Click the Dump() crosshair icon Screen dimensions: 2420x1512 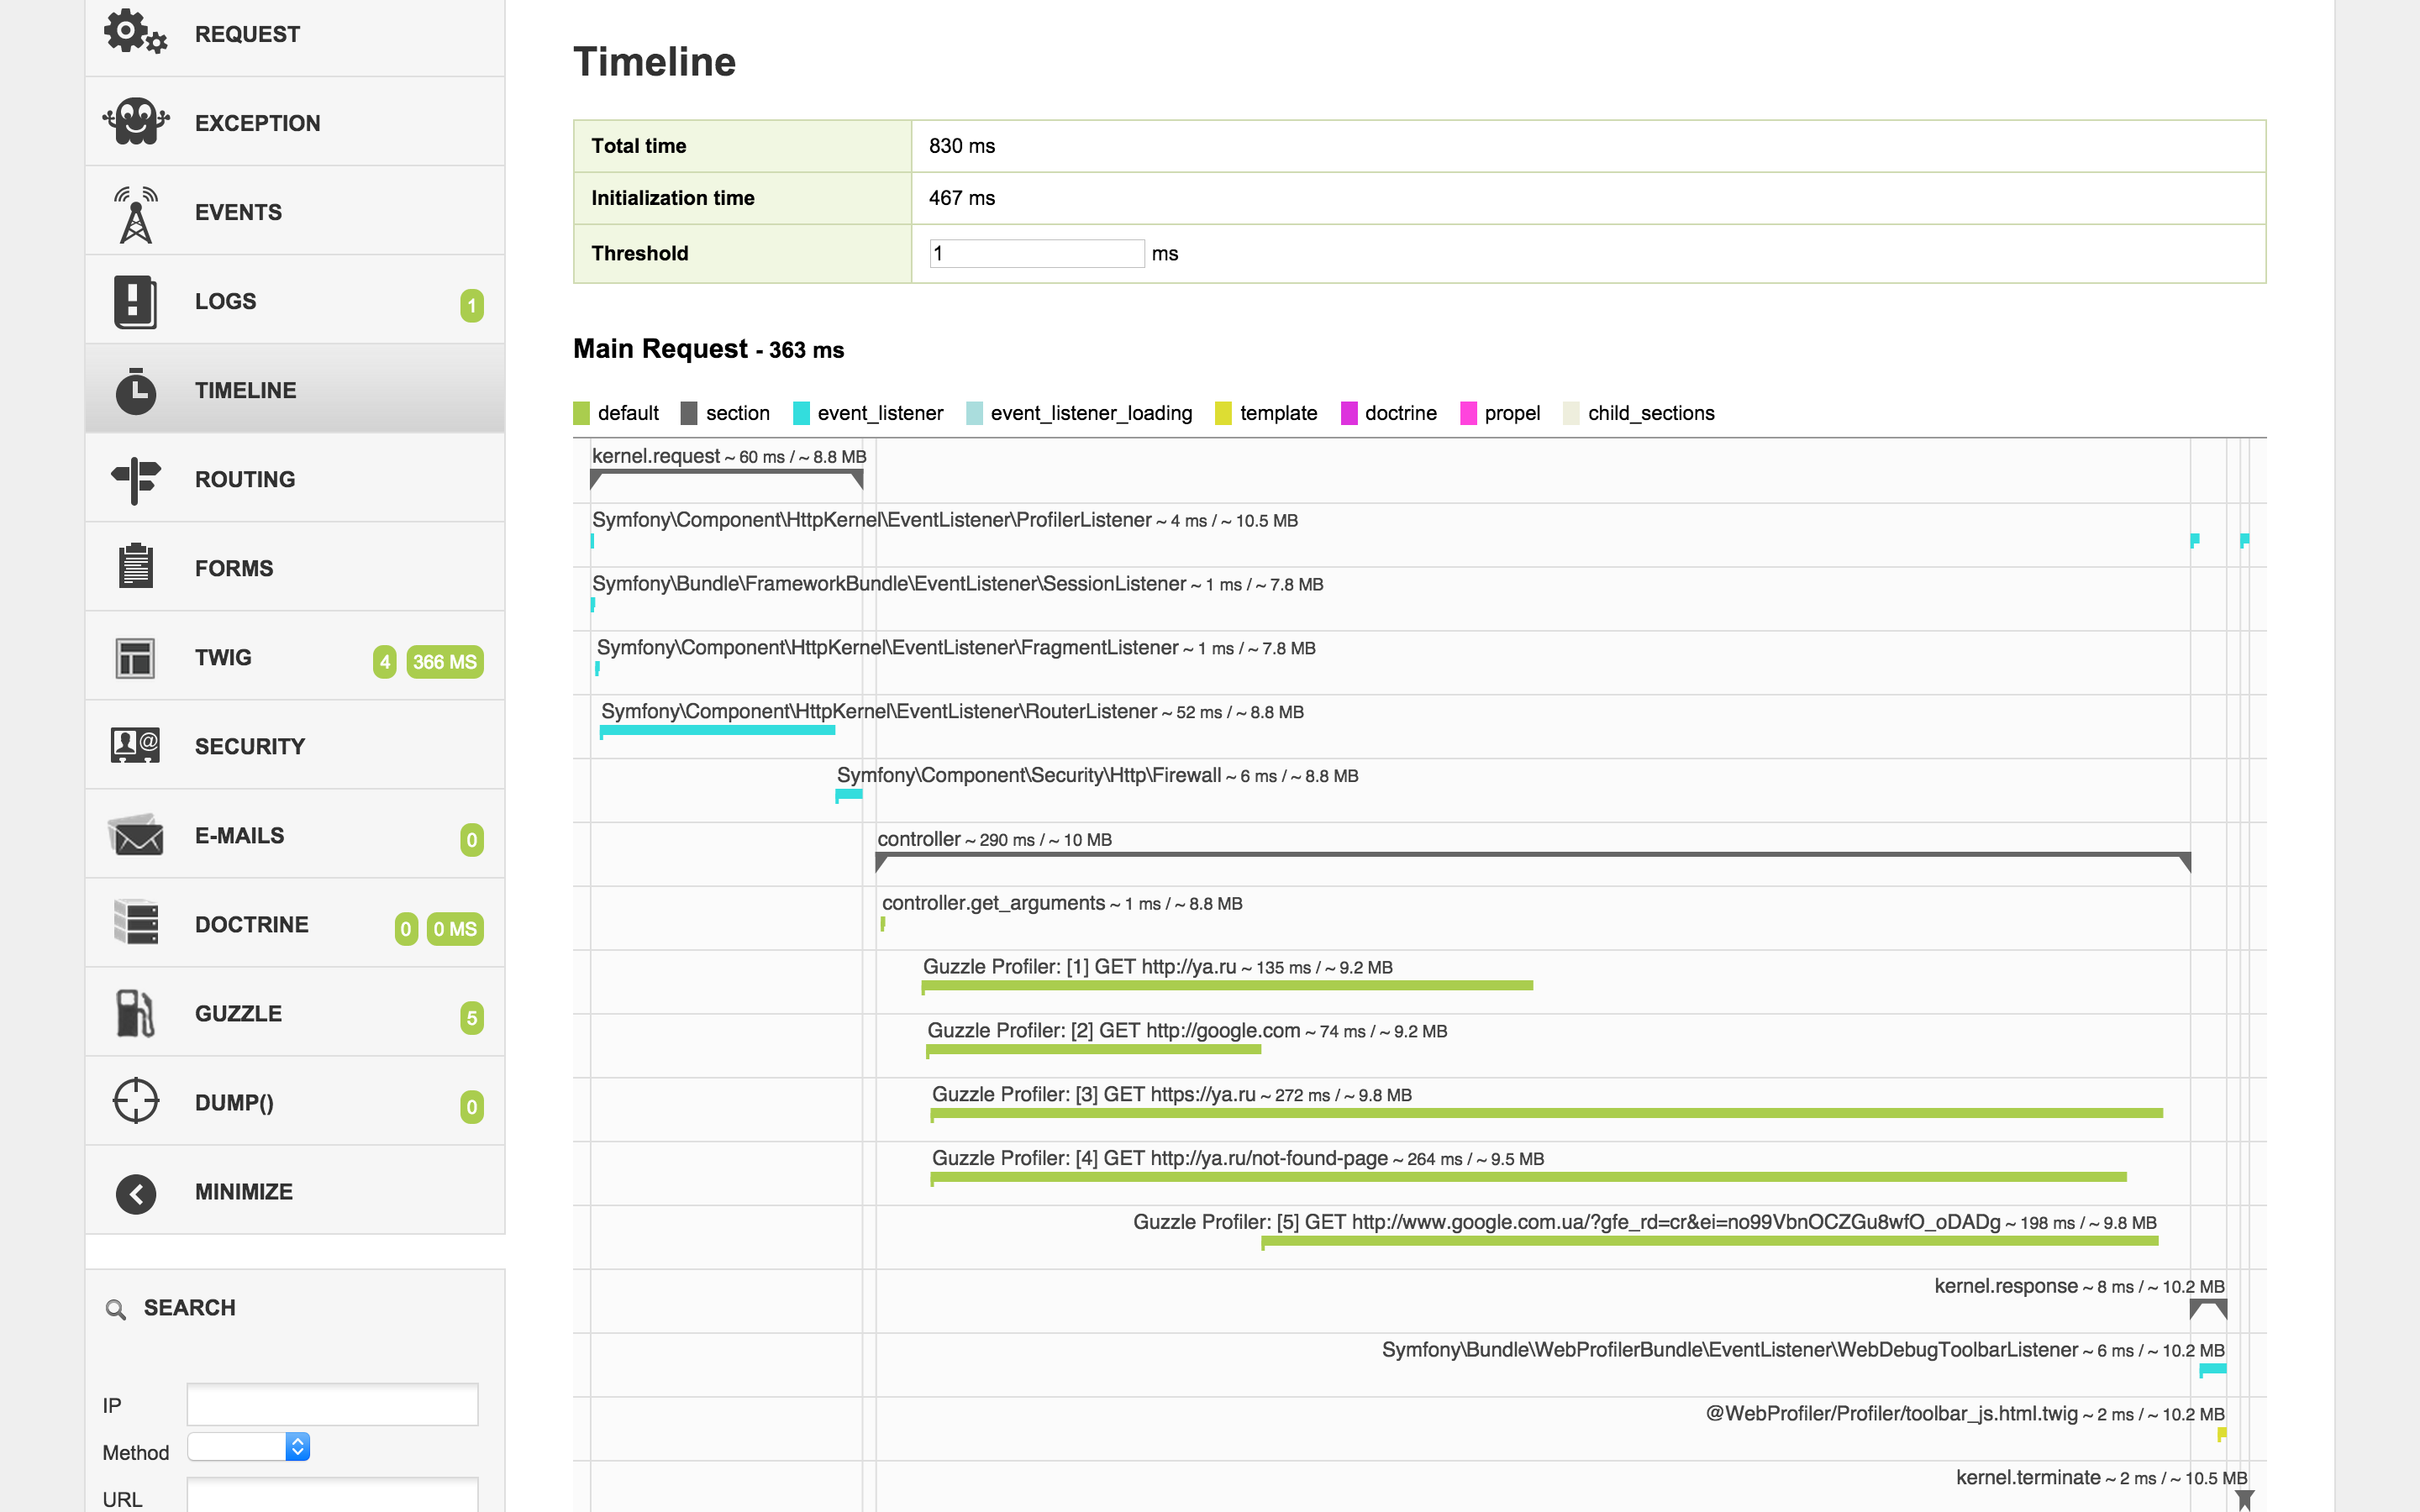click(x=136, y=1101)
